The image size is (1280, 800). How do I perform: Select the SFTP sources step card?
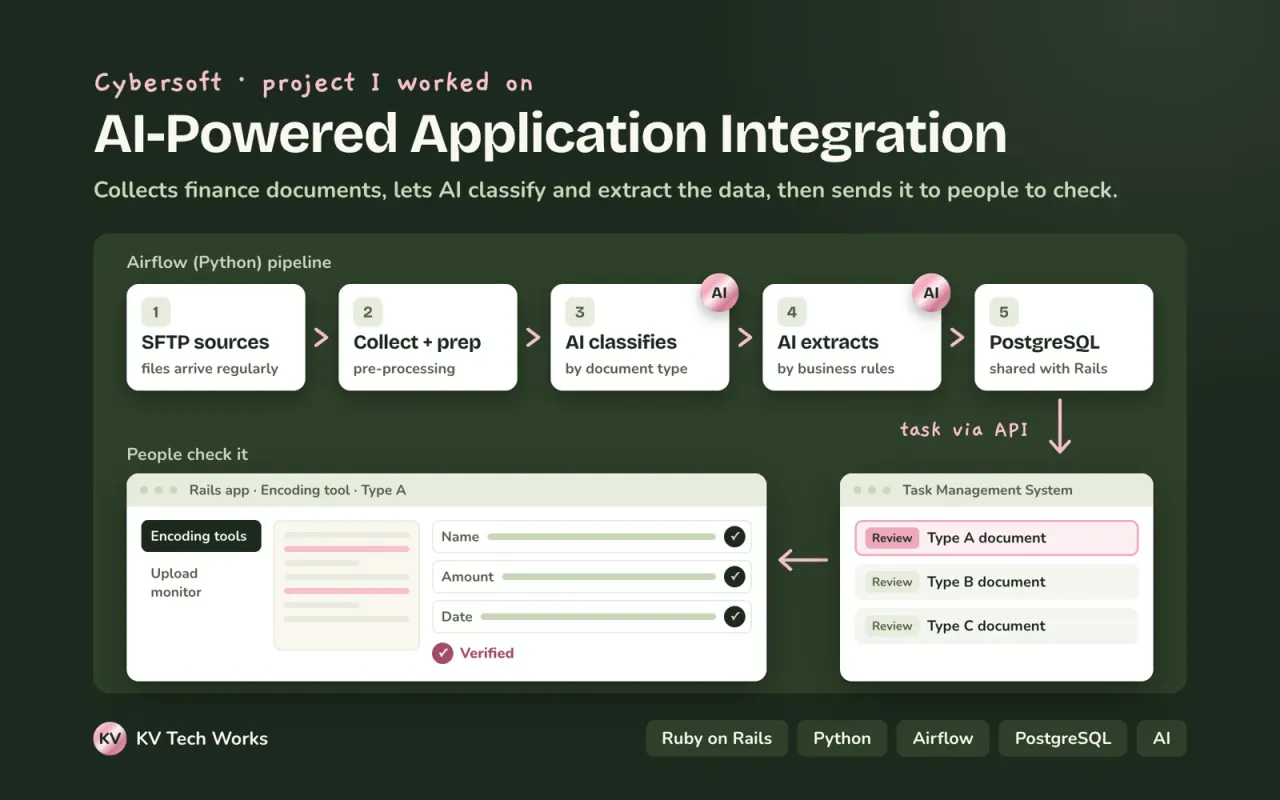[216, 337]
